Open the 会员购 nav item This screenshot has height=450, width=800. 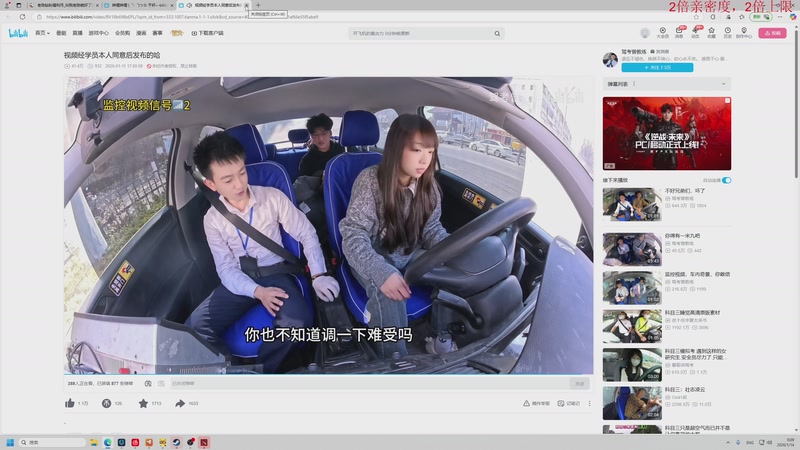(x=122, y=33)
